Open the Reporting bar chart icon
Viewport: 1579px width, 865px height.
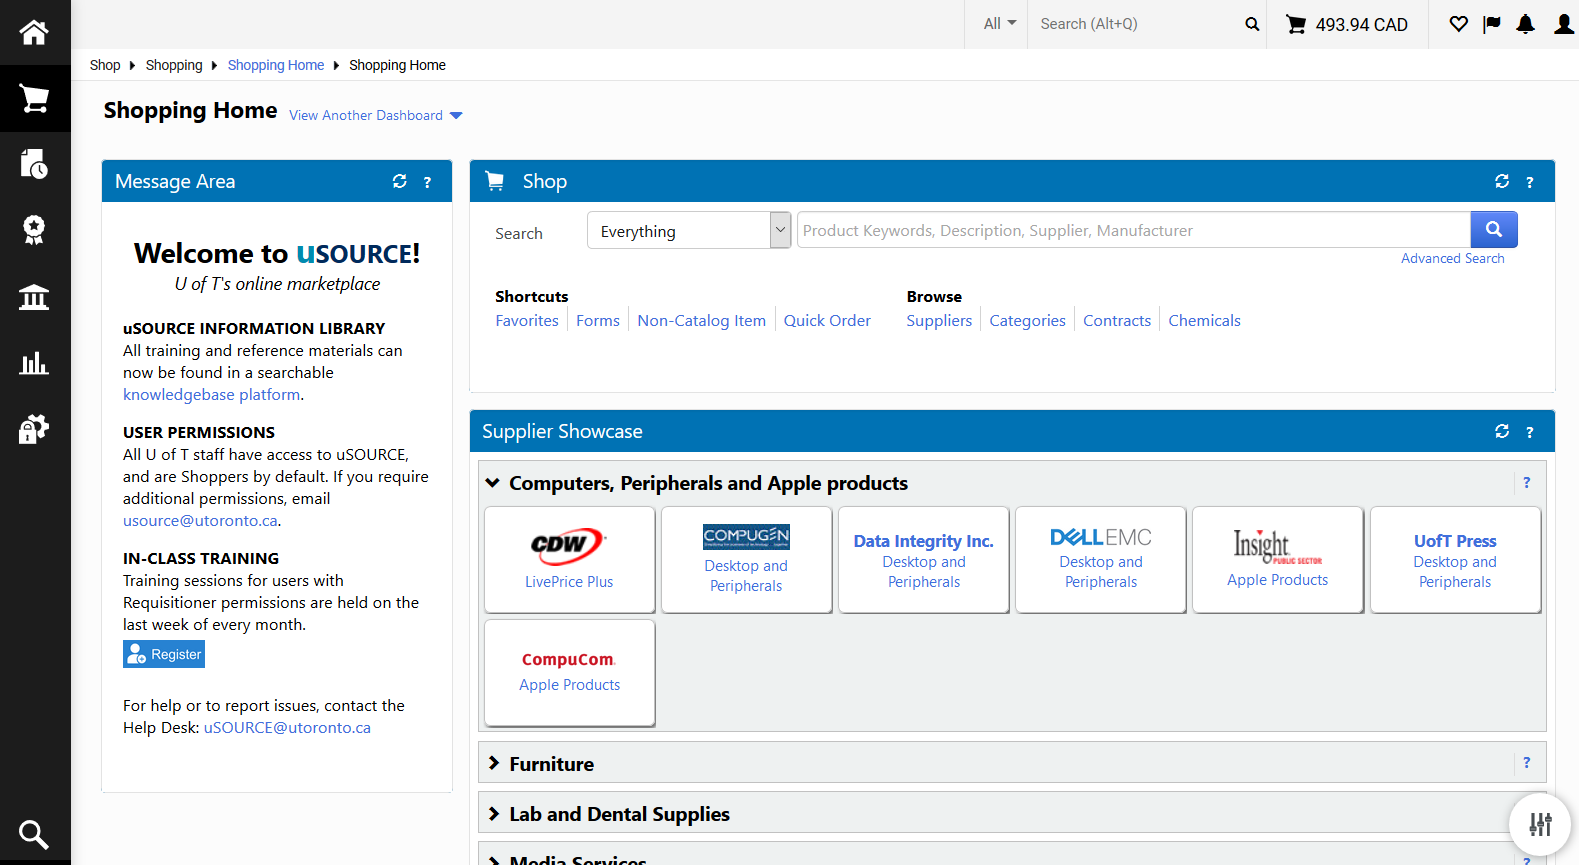pos(34,363)
